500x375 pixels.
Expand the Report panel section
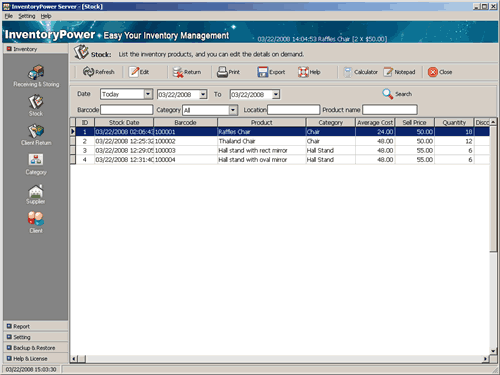[36, 326]
